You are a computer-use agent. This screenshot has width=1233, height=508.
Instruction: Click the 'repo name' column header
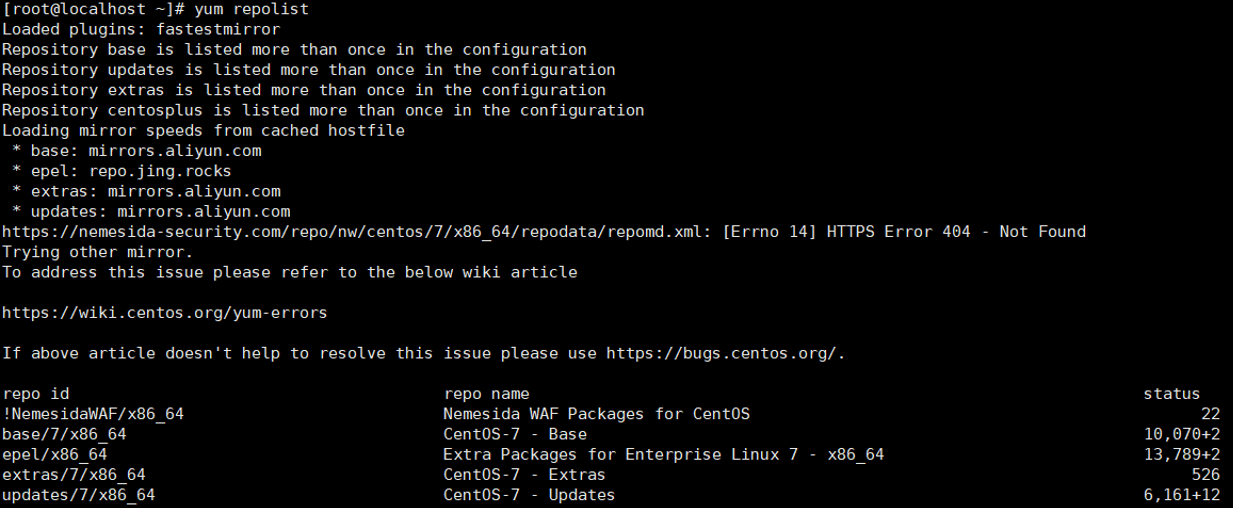(x=486, y=394)
